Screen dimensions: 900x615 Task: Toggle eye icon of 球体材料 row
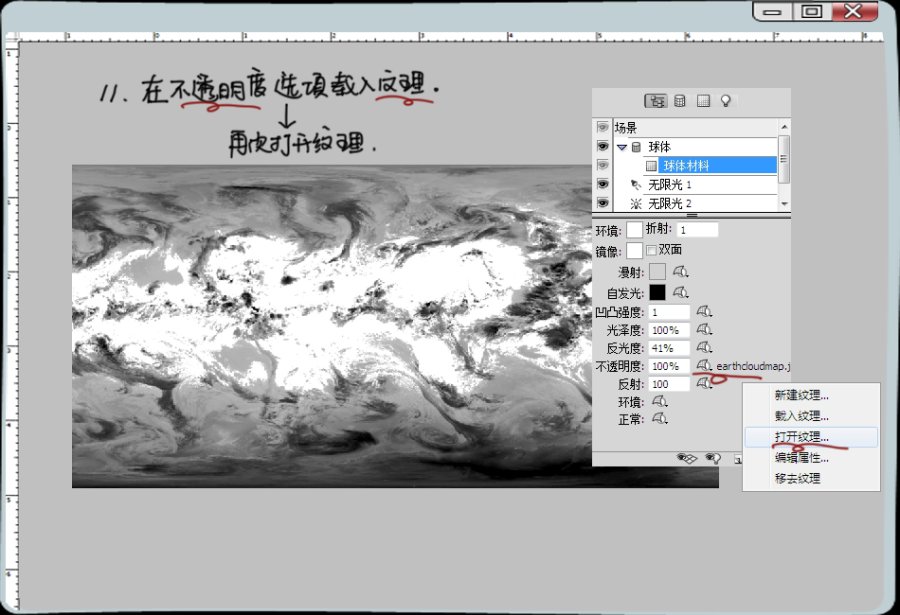pyautogui.click(x=603, y=165)
